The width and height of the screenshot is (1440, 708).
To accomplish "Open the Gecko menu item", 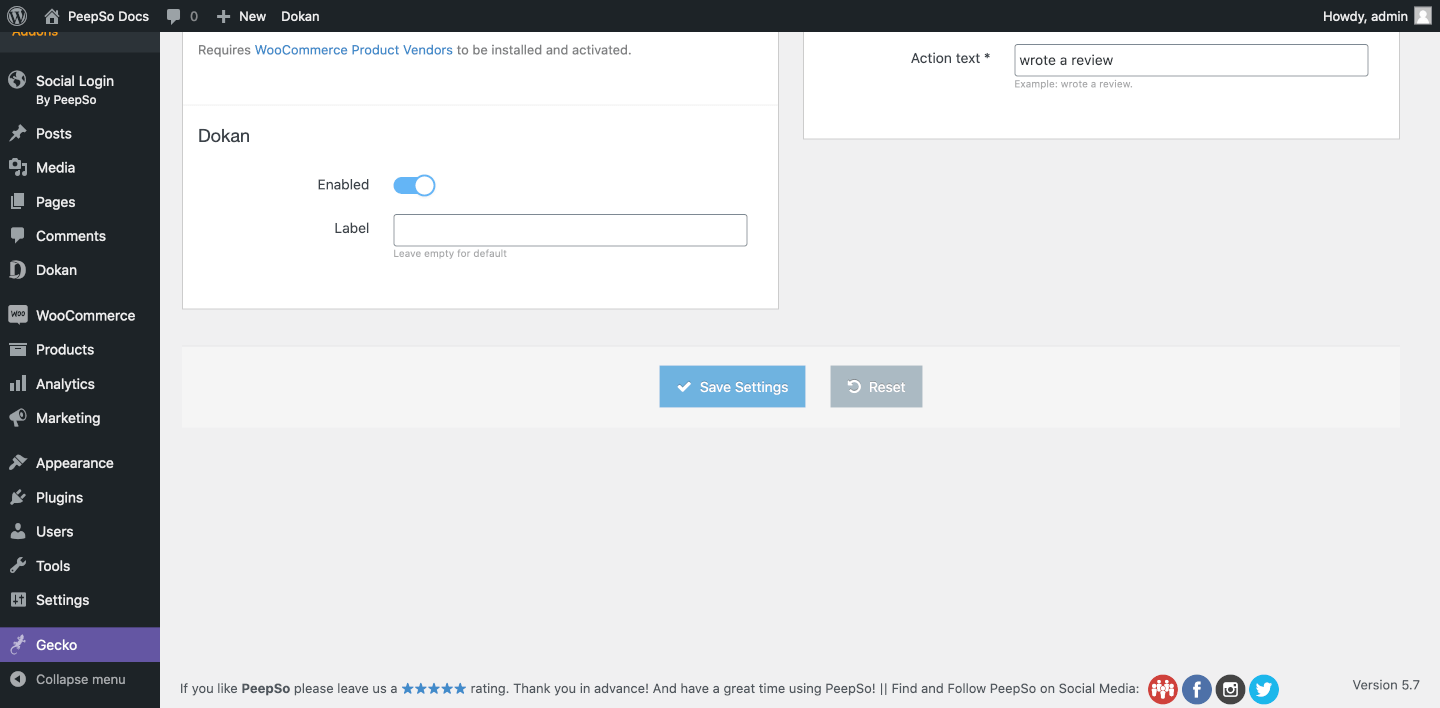I will [x=80, y=645].
